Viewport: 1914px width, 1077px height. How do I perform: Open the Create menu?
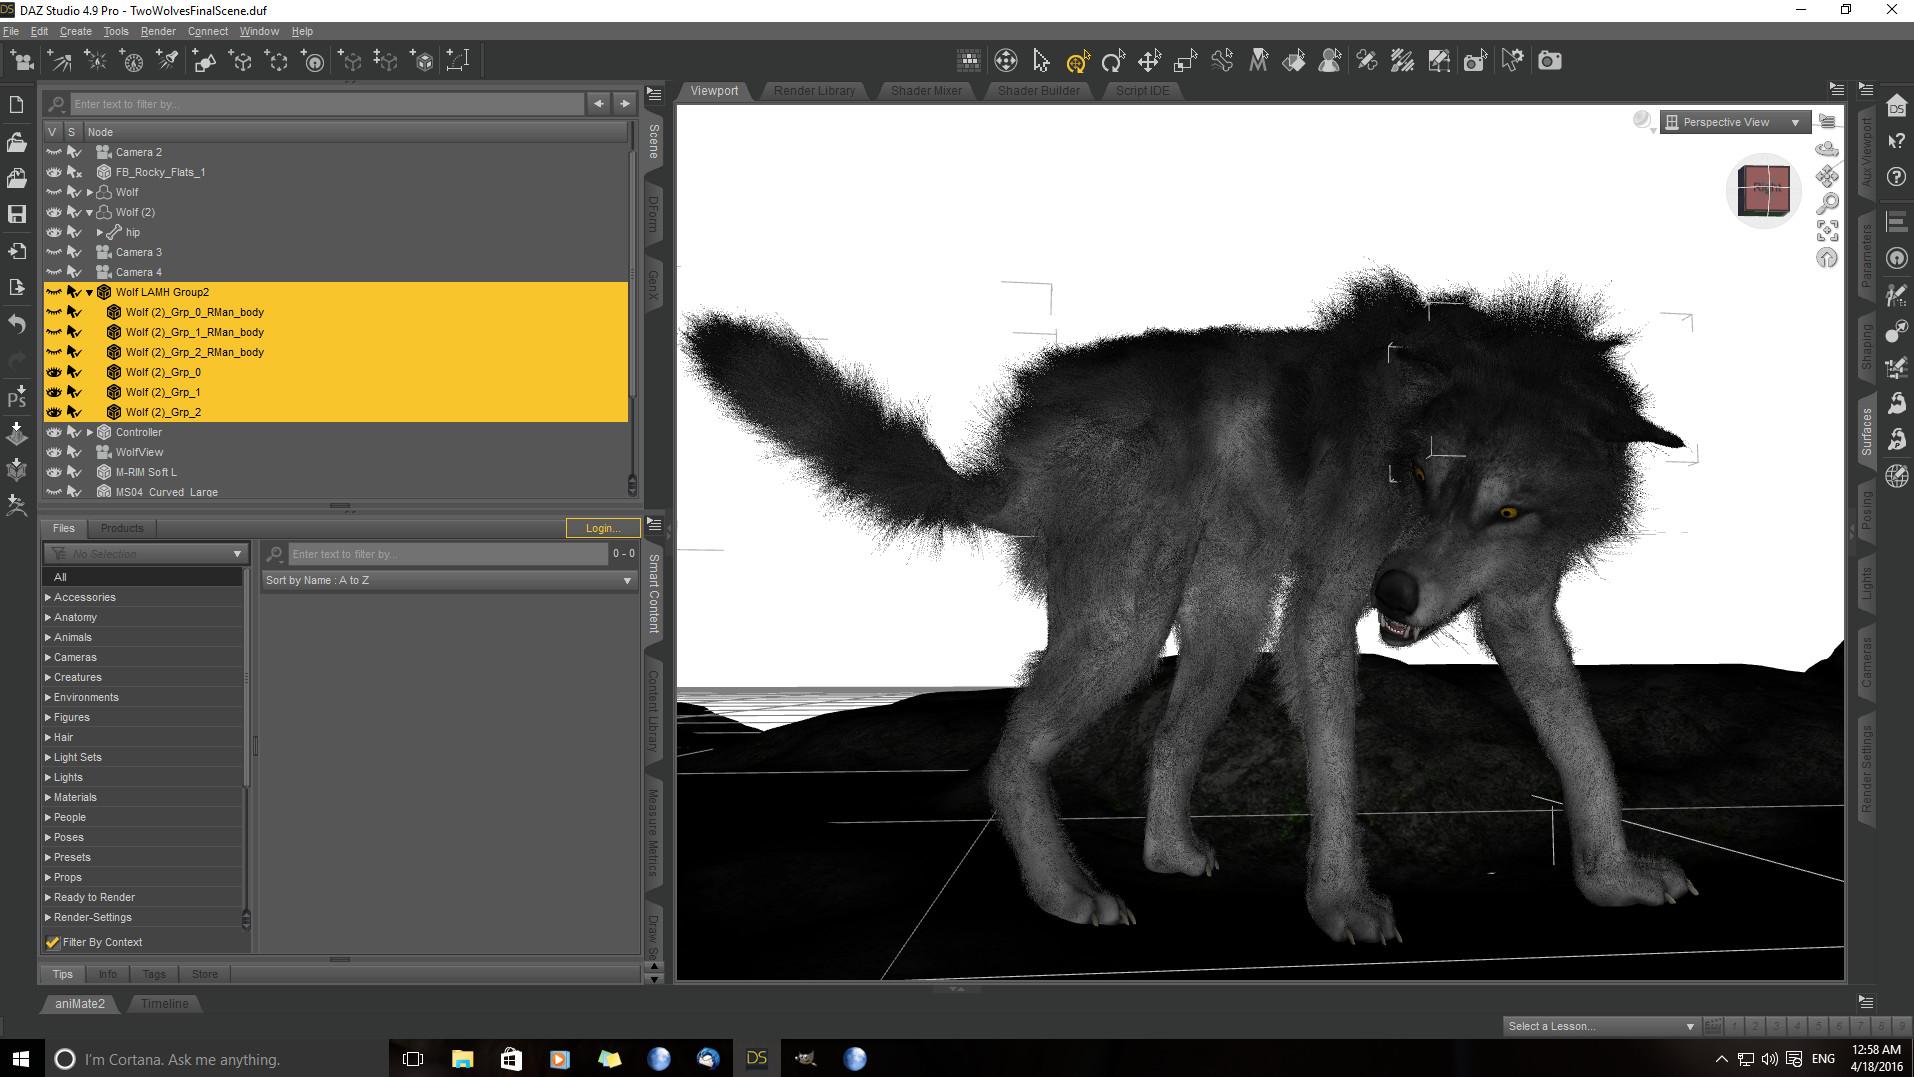point(76,31)
